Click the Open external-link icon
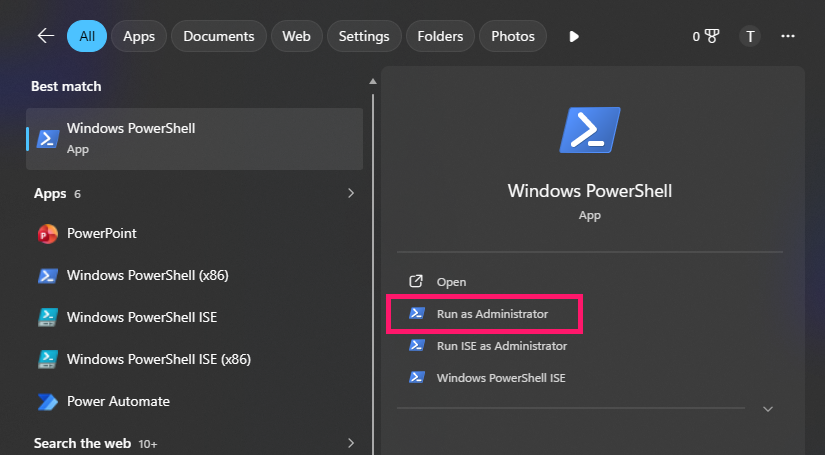825x455 pixels. pos(416,281)
